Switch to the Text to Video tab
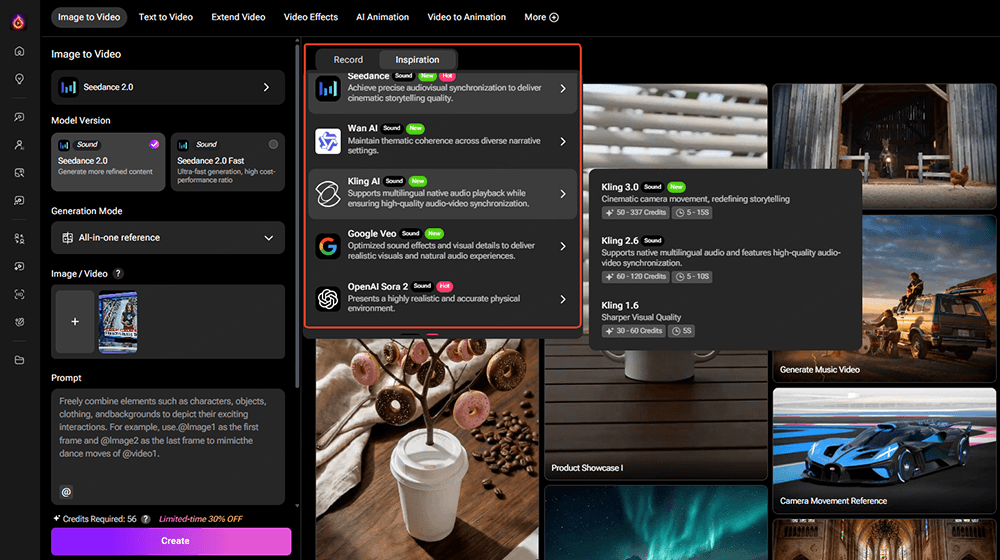This screenshot has width=1000, height=560. click(x=167, y=17)
